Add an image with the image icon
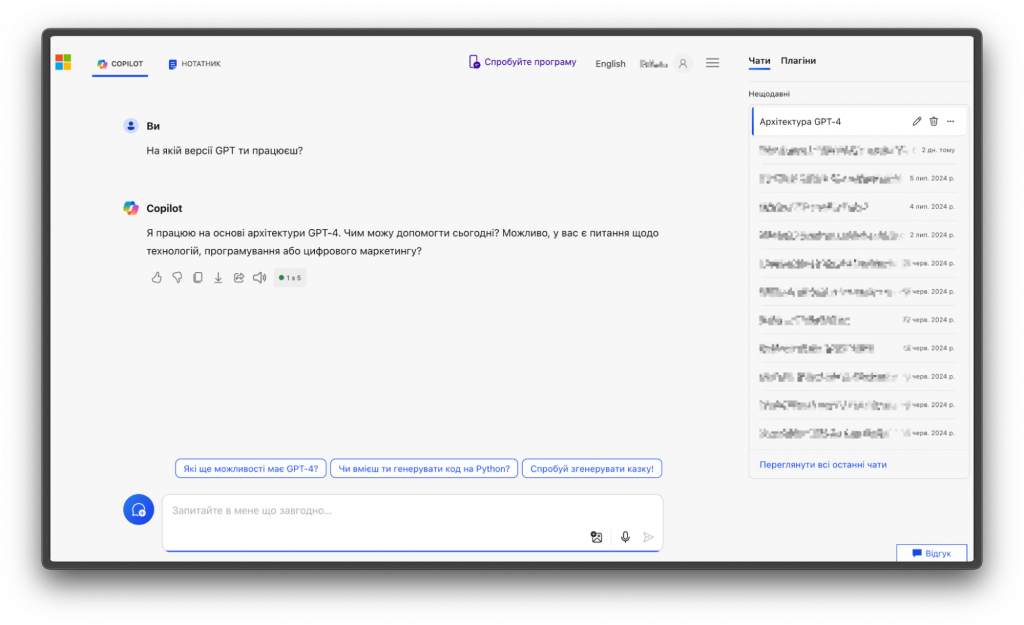The width and height of the screenshot is (1024, 625). (x=596, y=537)
